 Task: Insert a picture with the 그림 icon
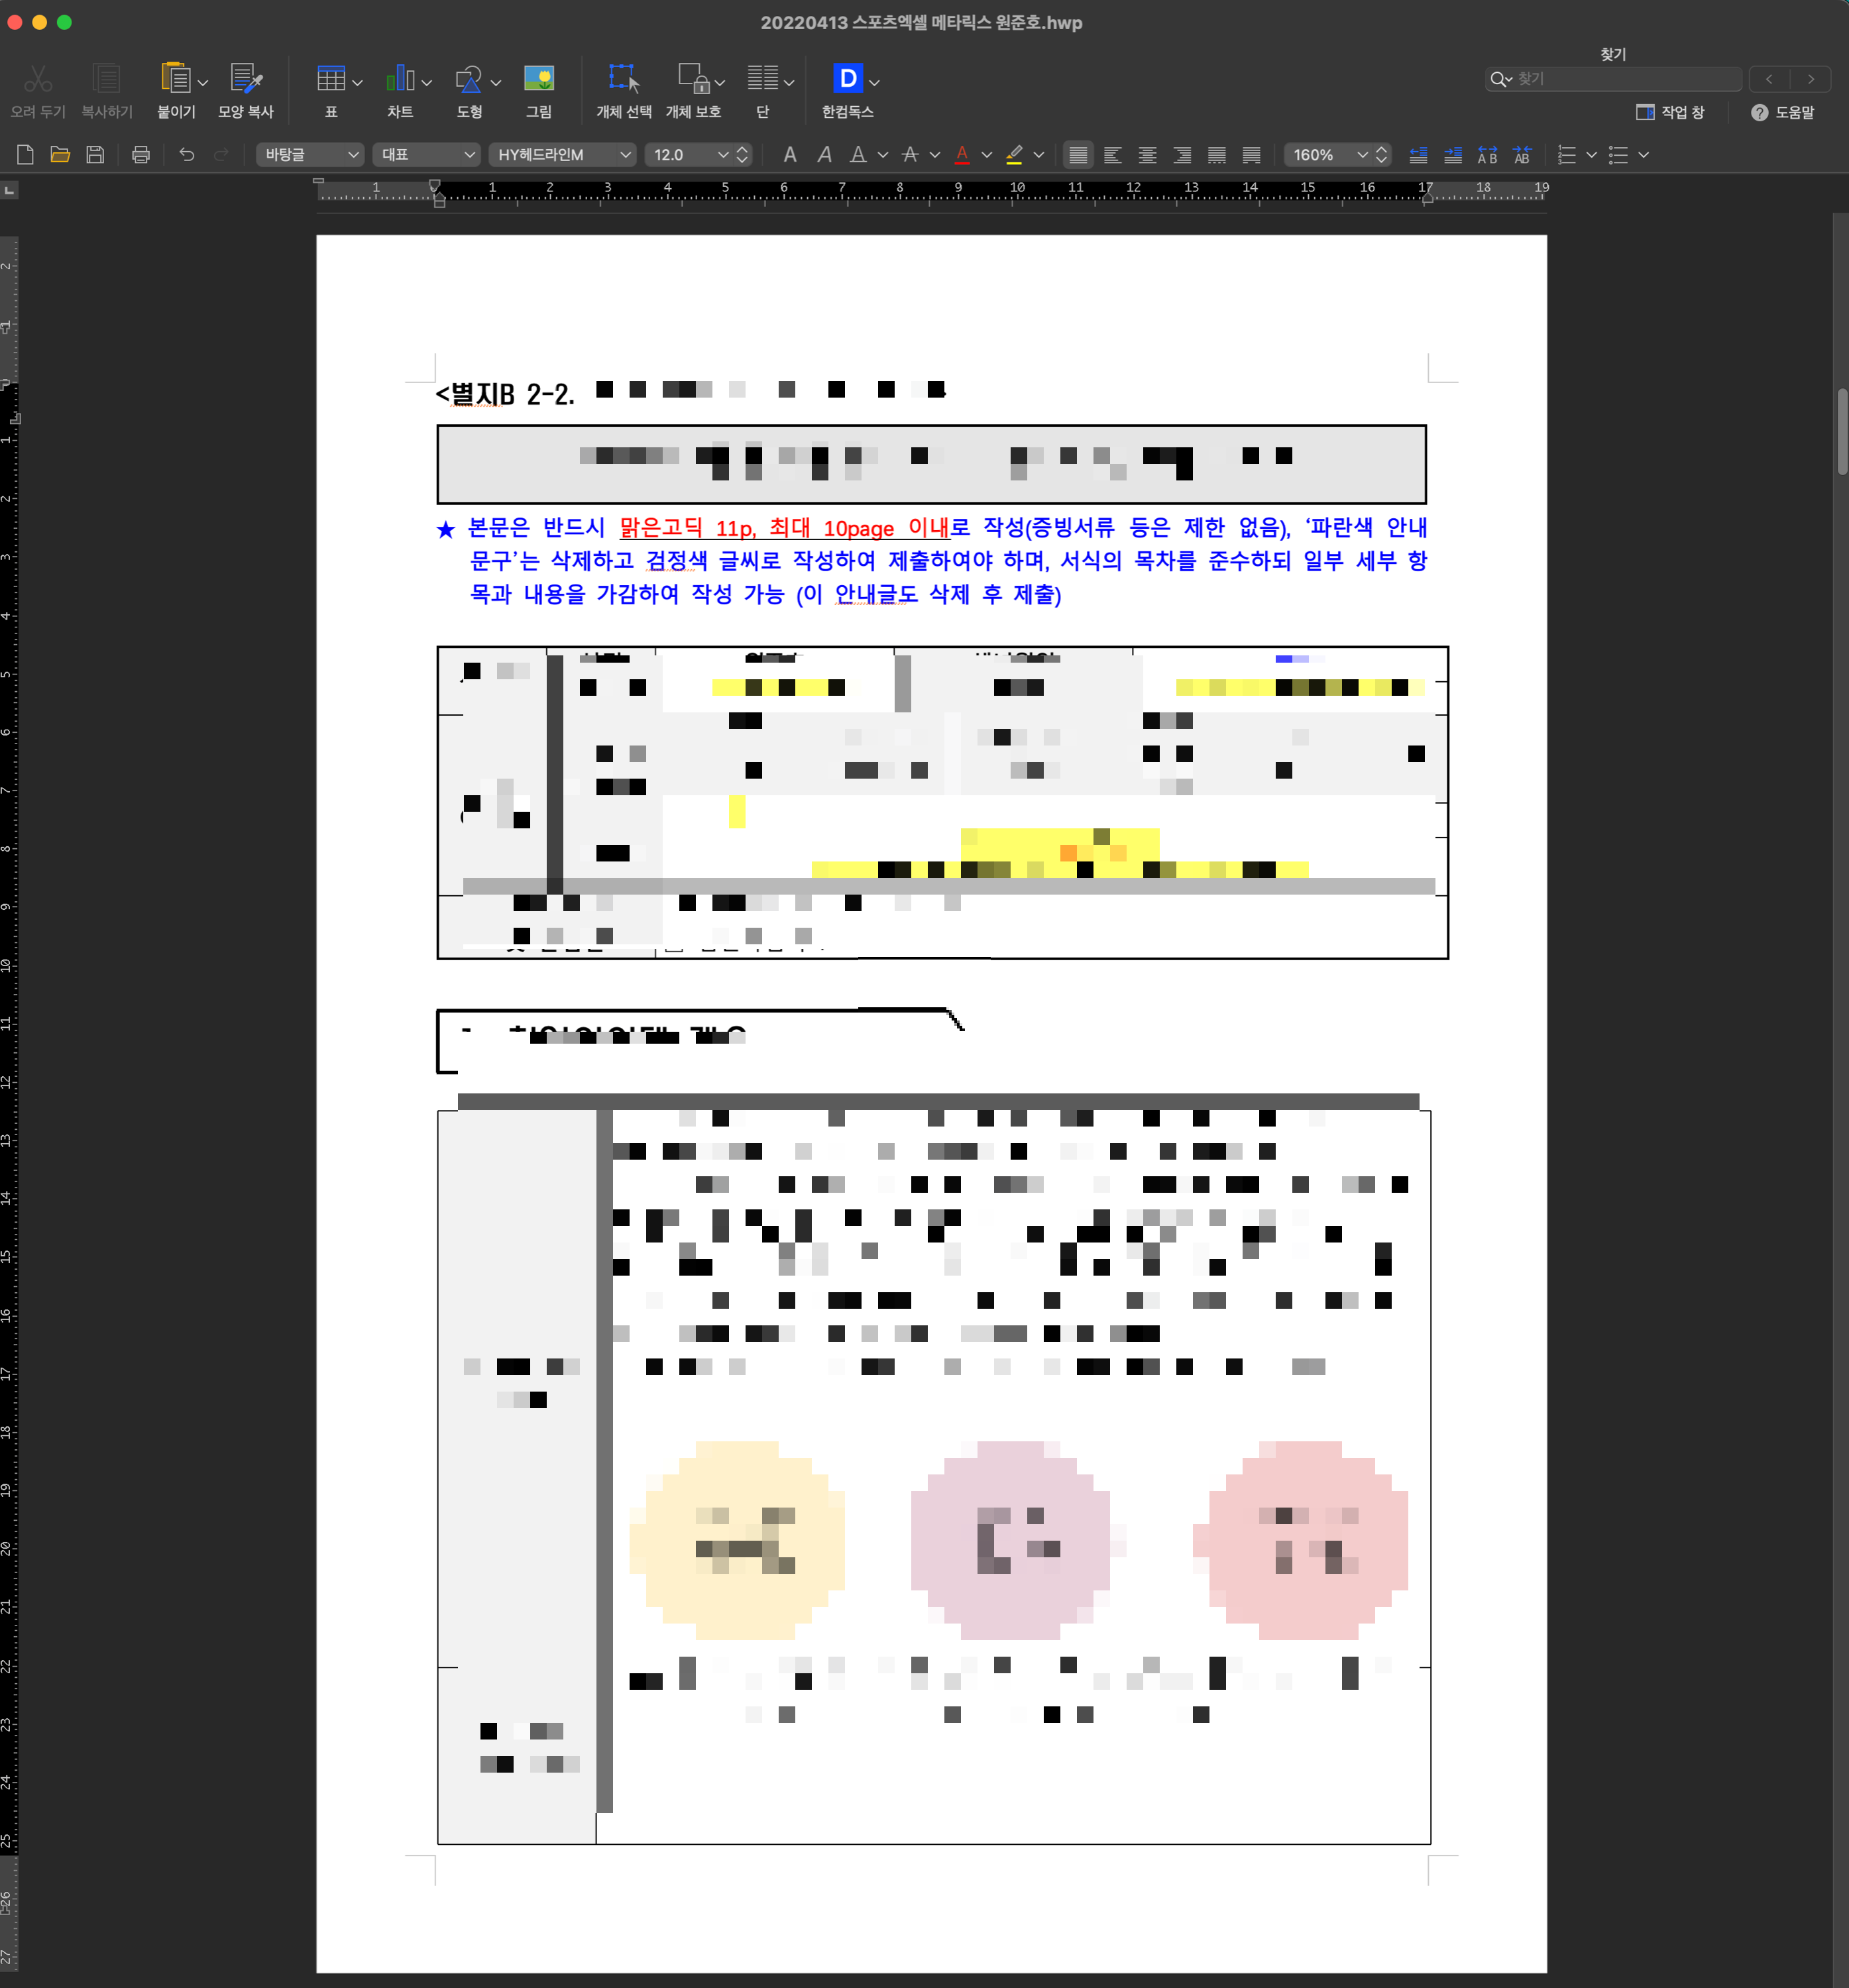click(539, 79)
